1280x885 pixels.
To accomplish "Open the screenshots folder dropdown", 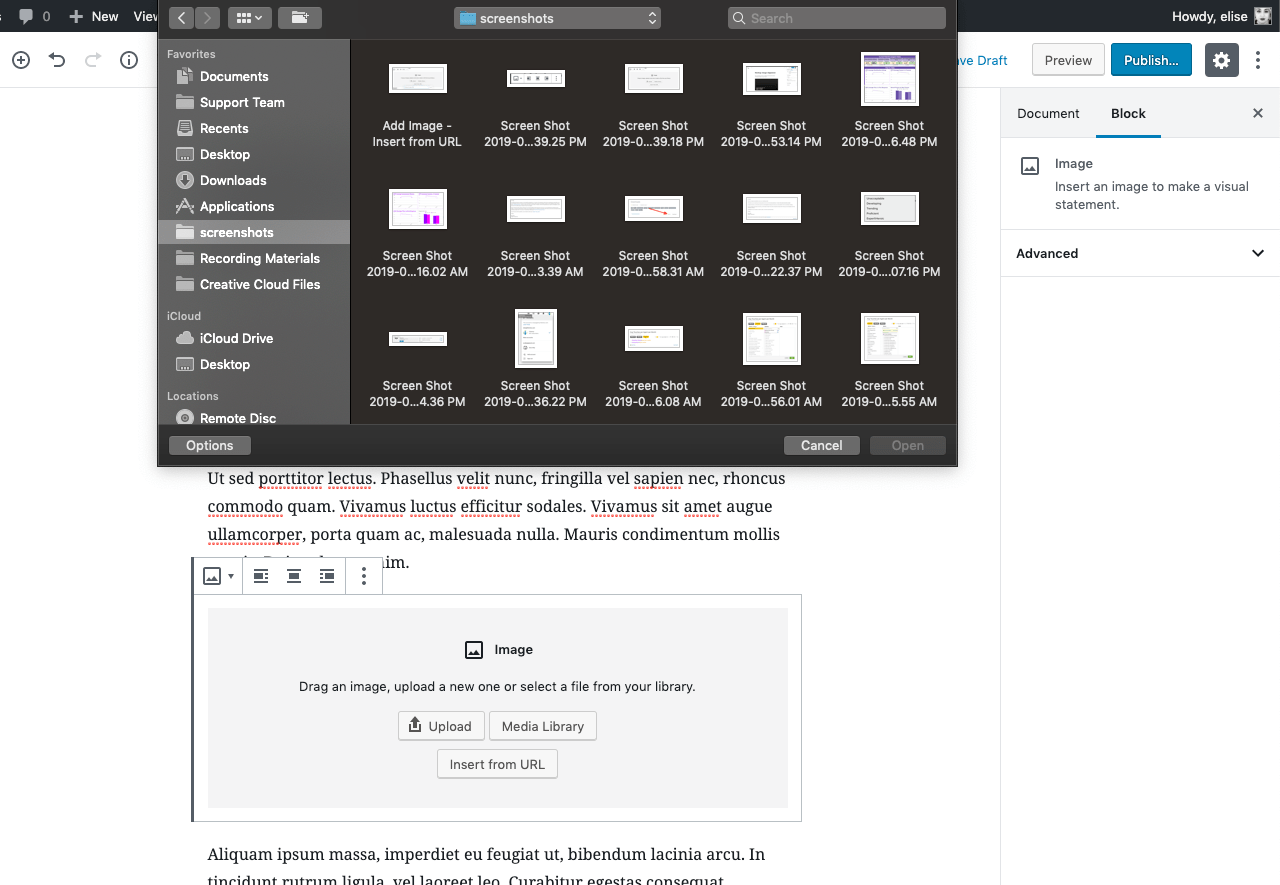I will point(557,17).
